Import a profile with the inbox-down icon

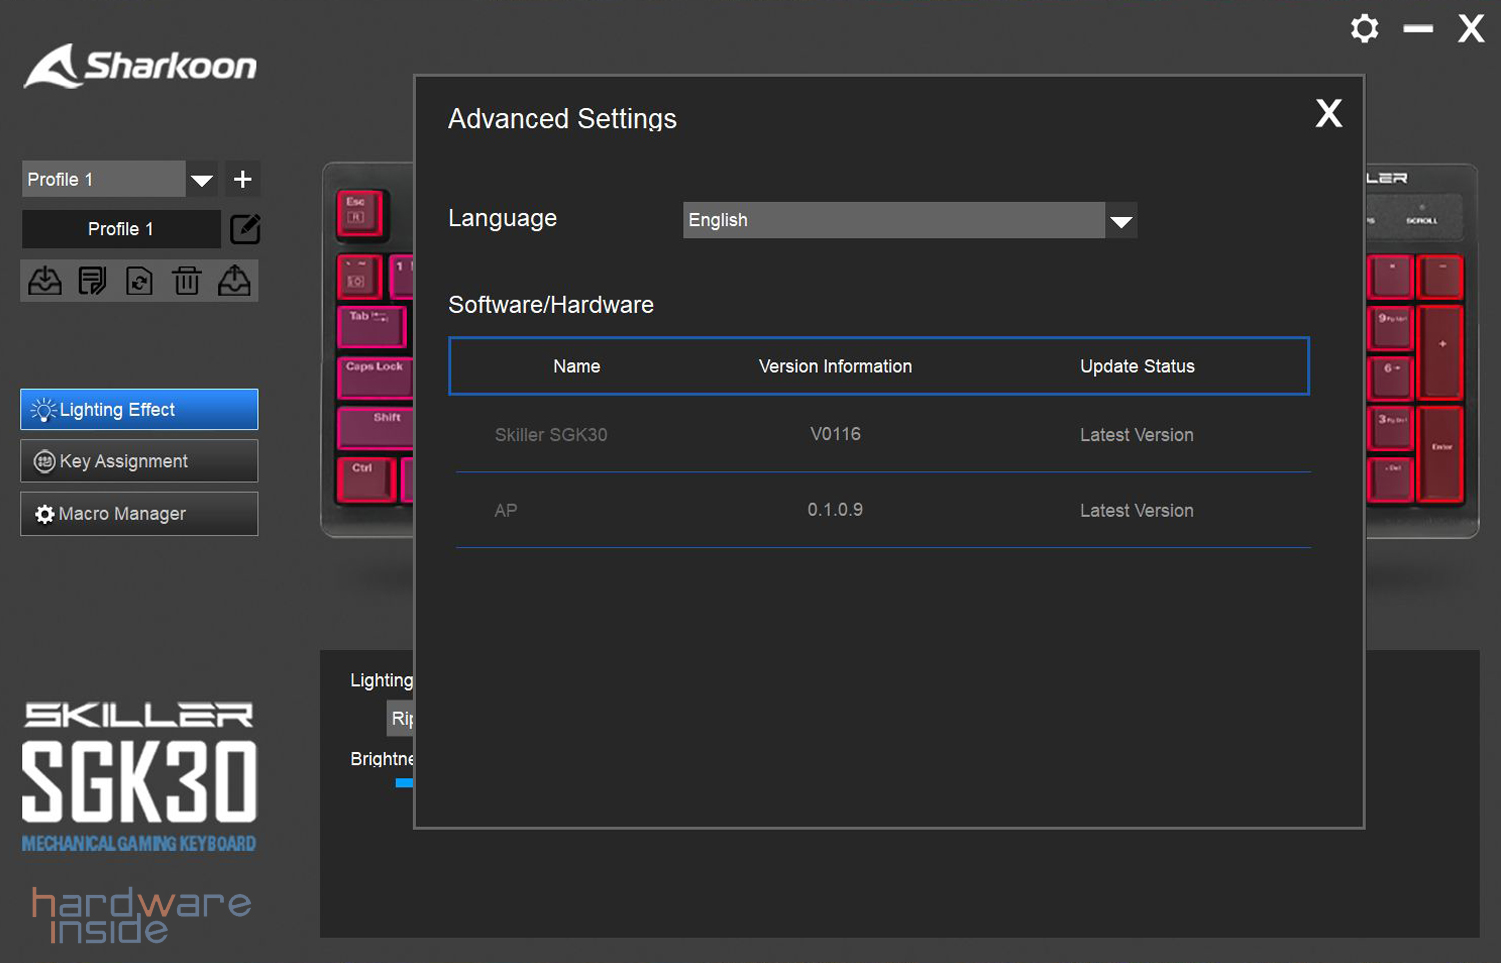(x=44, y=281)
